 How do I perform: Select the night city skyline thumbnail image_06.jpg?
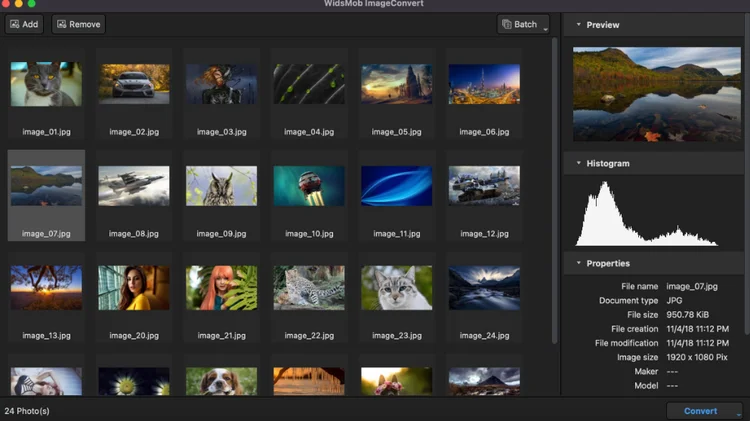[484, 84]
